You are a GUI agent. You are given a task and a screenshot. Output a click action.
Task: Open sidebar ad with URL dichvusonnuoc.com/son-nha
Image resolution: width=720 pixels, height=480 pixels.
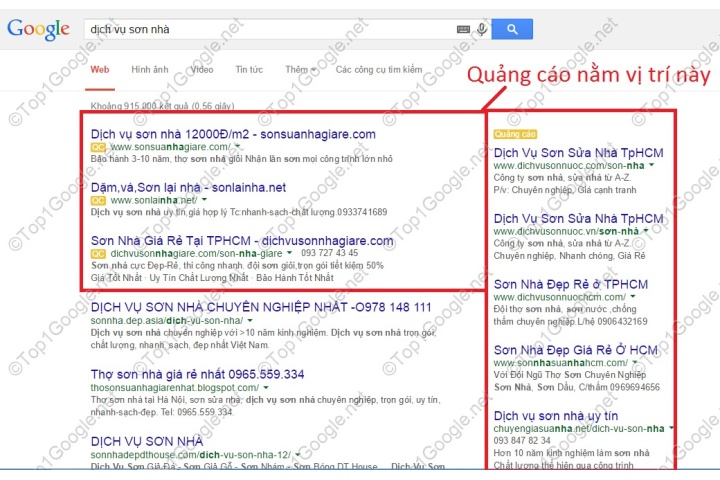(579, 153)
